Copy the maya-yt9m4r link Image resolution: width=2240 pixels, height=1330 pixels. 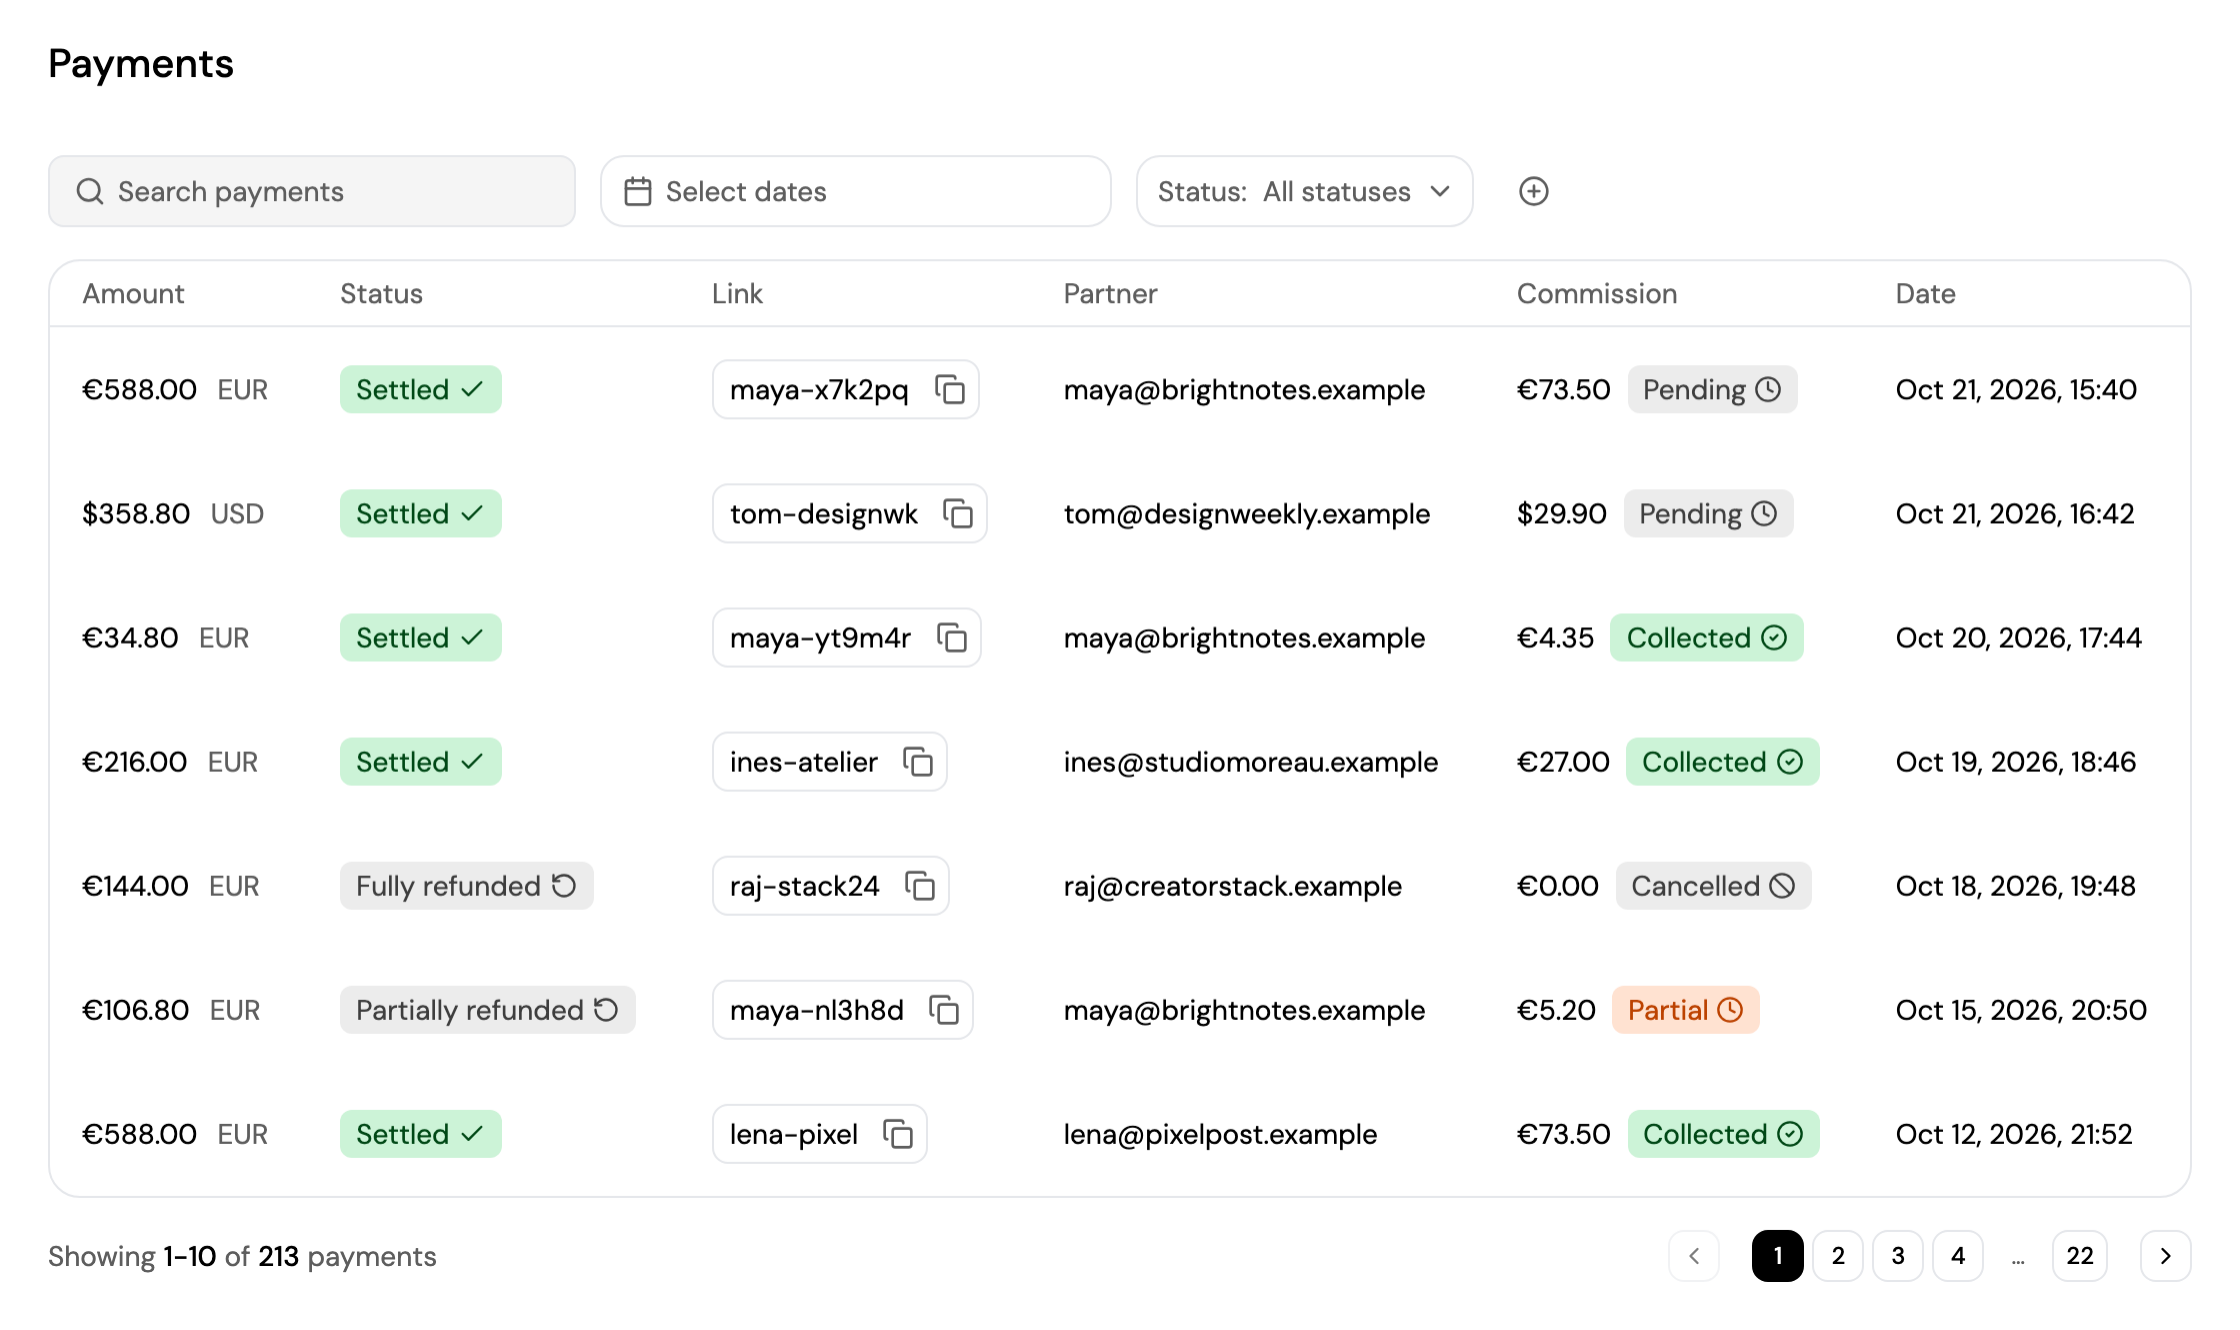coord(951,637)
